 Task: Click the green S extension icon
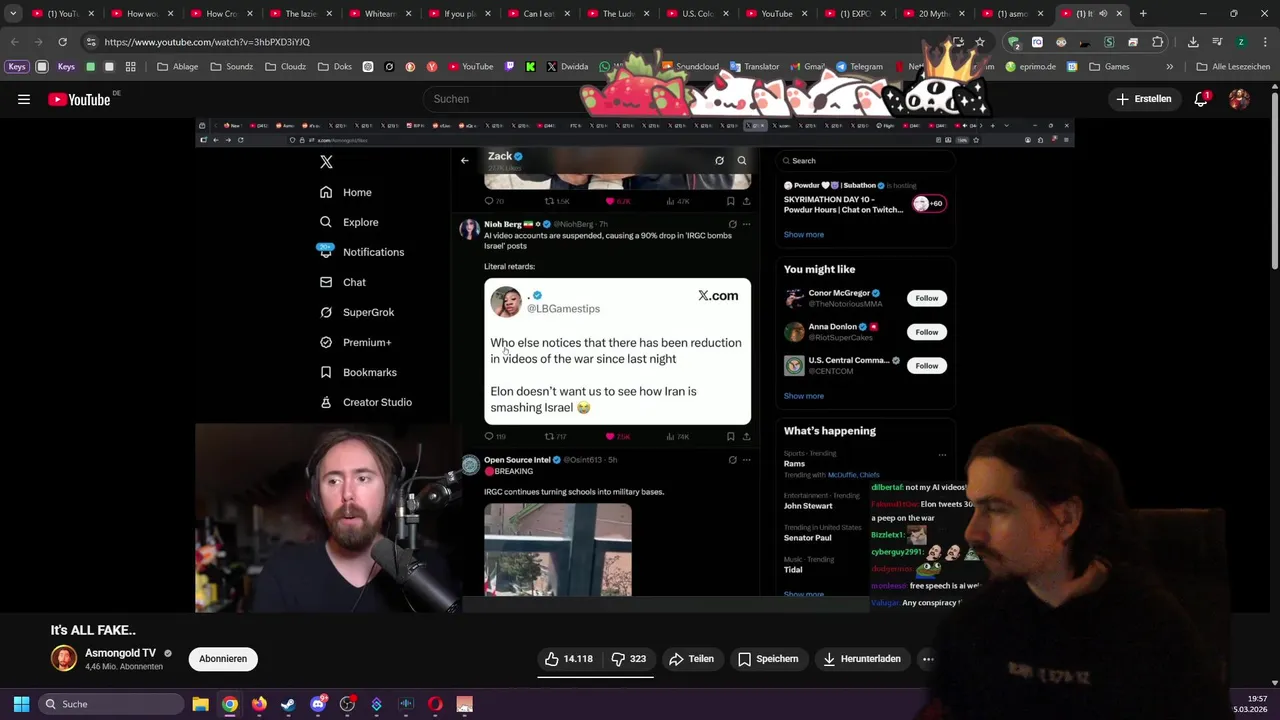[1109, 42]
